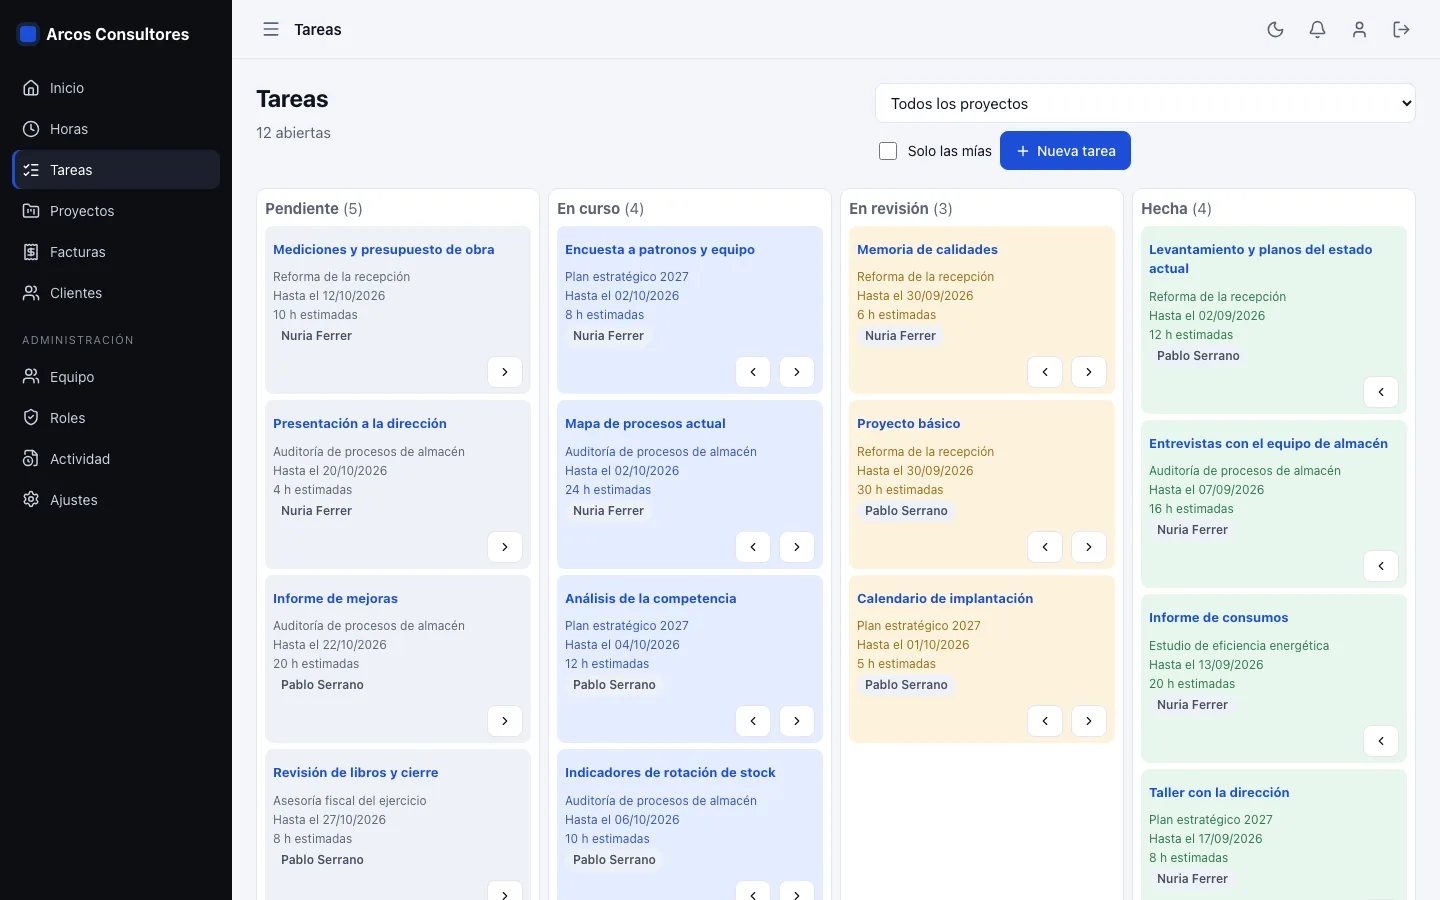Open the 'Todos los proyectos' dropdown
The image size is (1440, 900).
tap(1145, 103)
